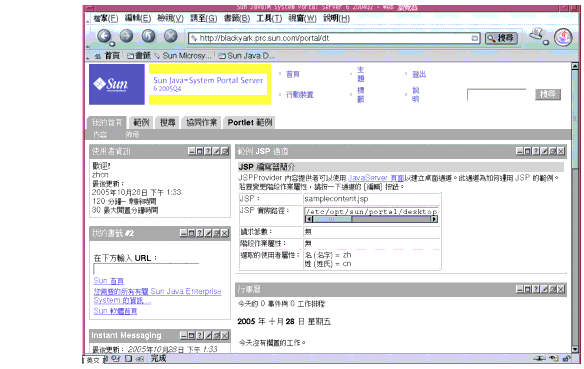The width and height of the screenshot is (584, 369).
Task: Click the URL input field in 我的書籤 #2
Action: point(146,269)
